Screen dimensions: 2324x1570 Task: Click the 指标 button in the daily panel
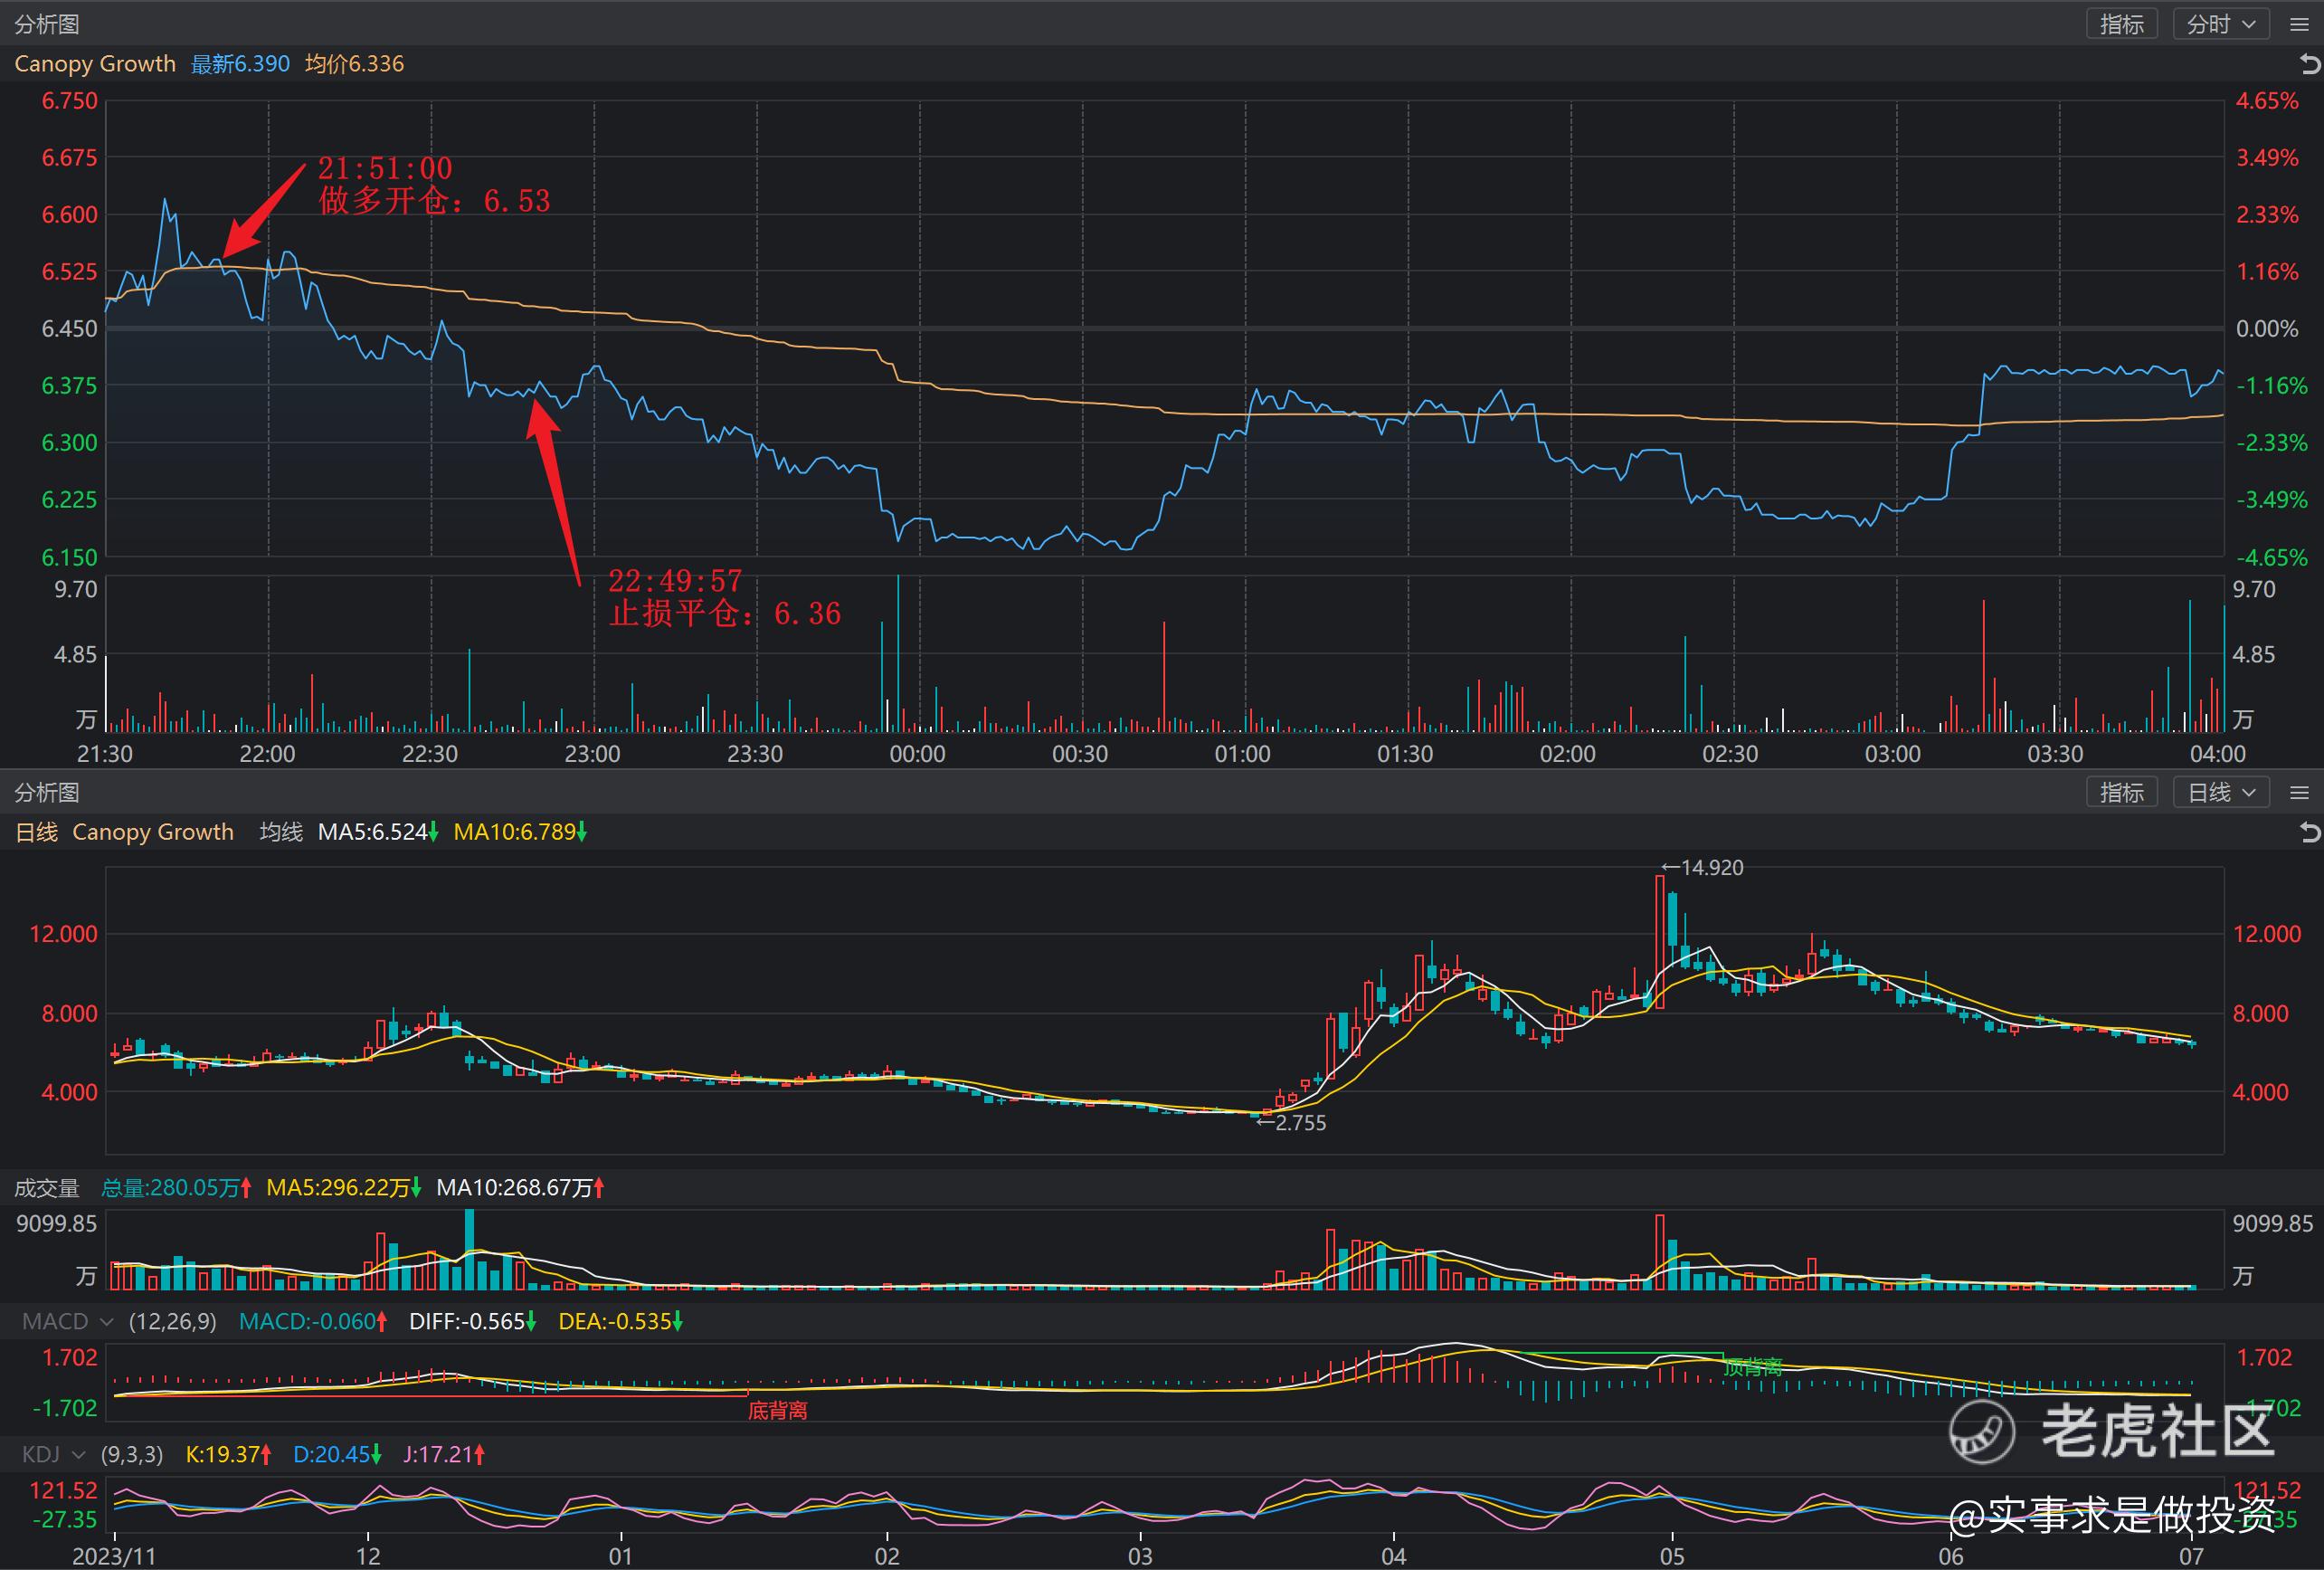tap(2122, 793)
